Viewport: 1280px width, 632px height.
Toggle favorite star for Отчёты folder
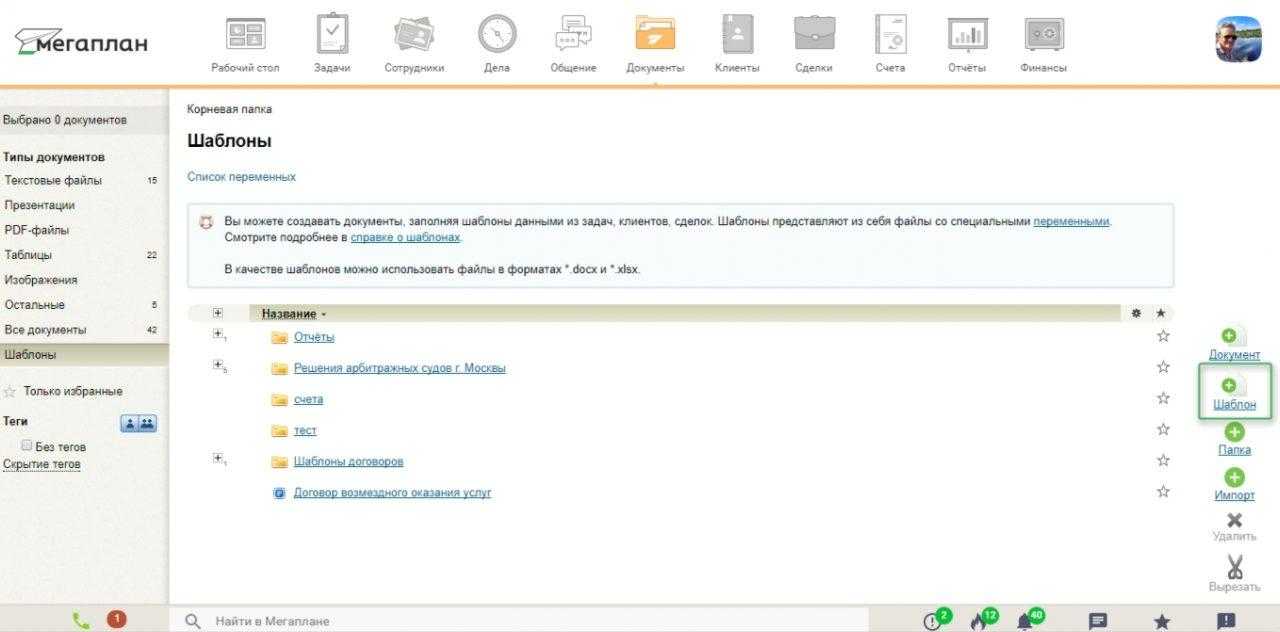(x=1163, y=337)
